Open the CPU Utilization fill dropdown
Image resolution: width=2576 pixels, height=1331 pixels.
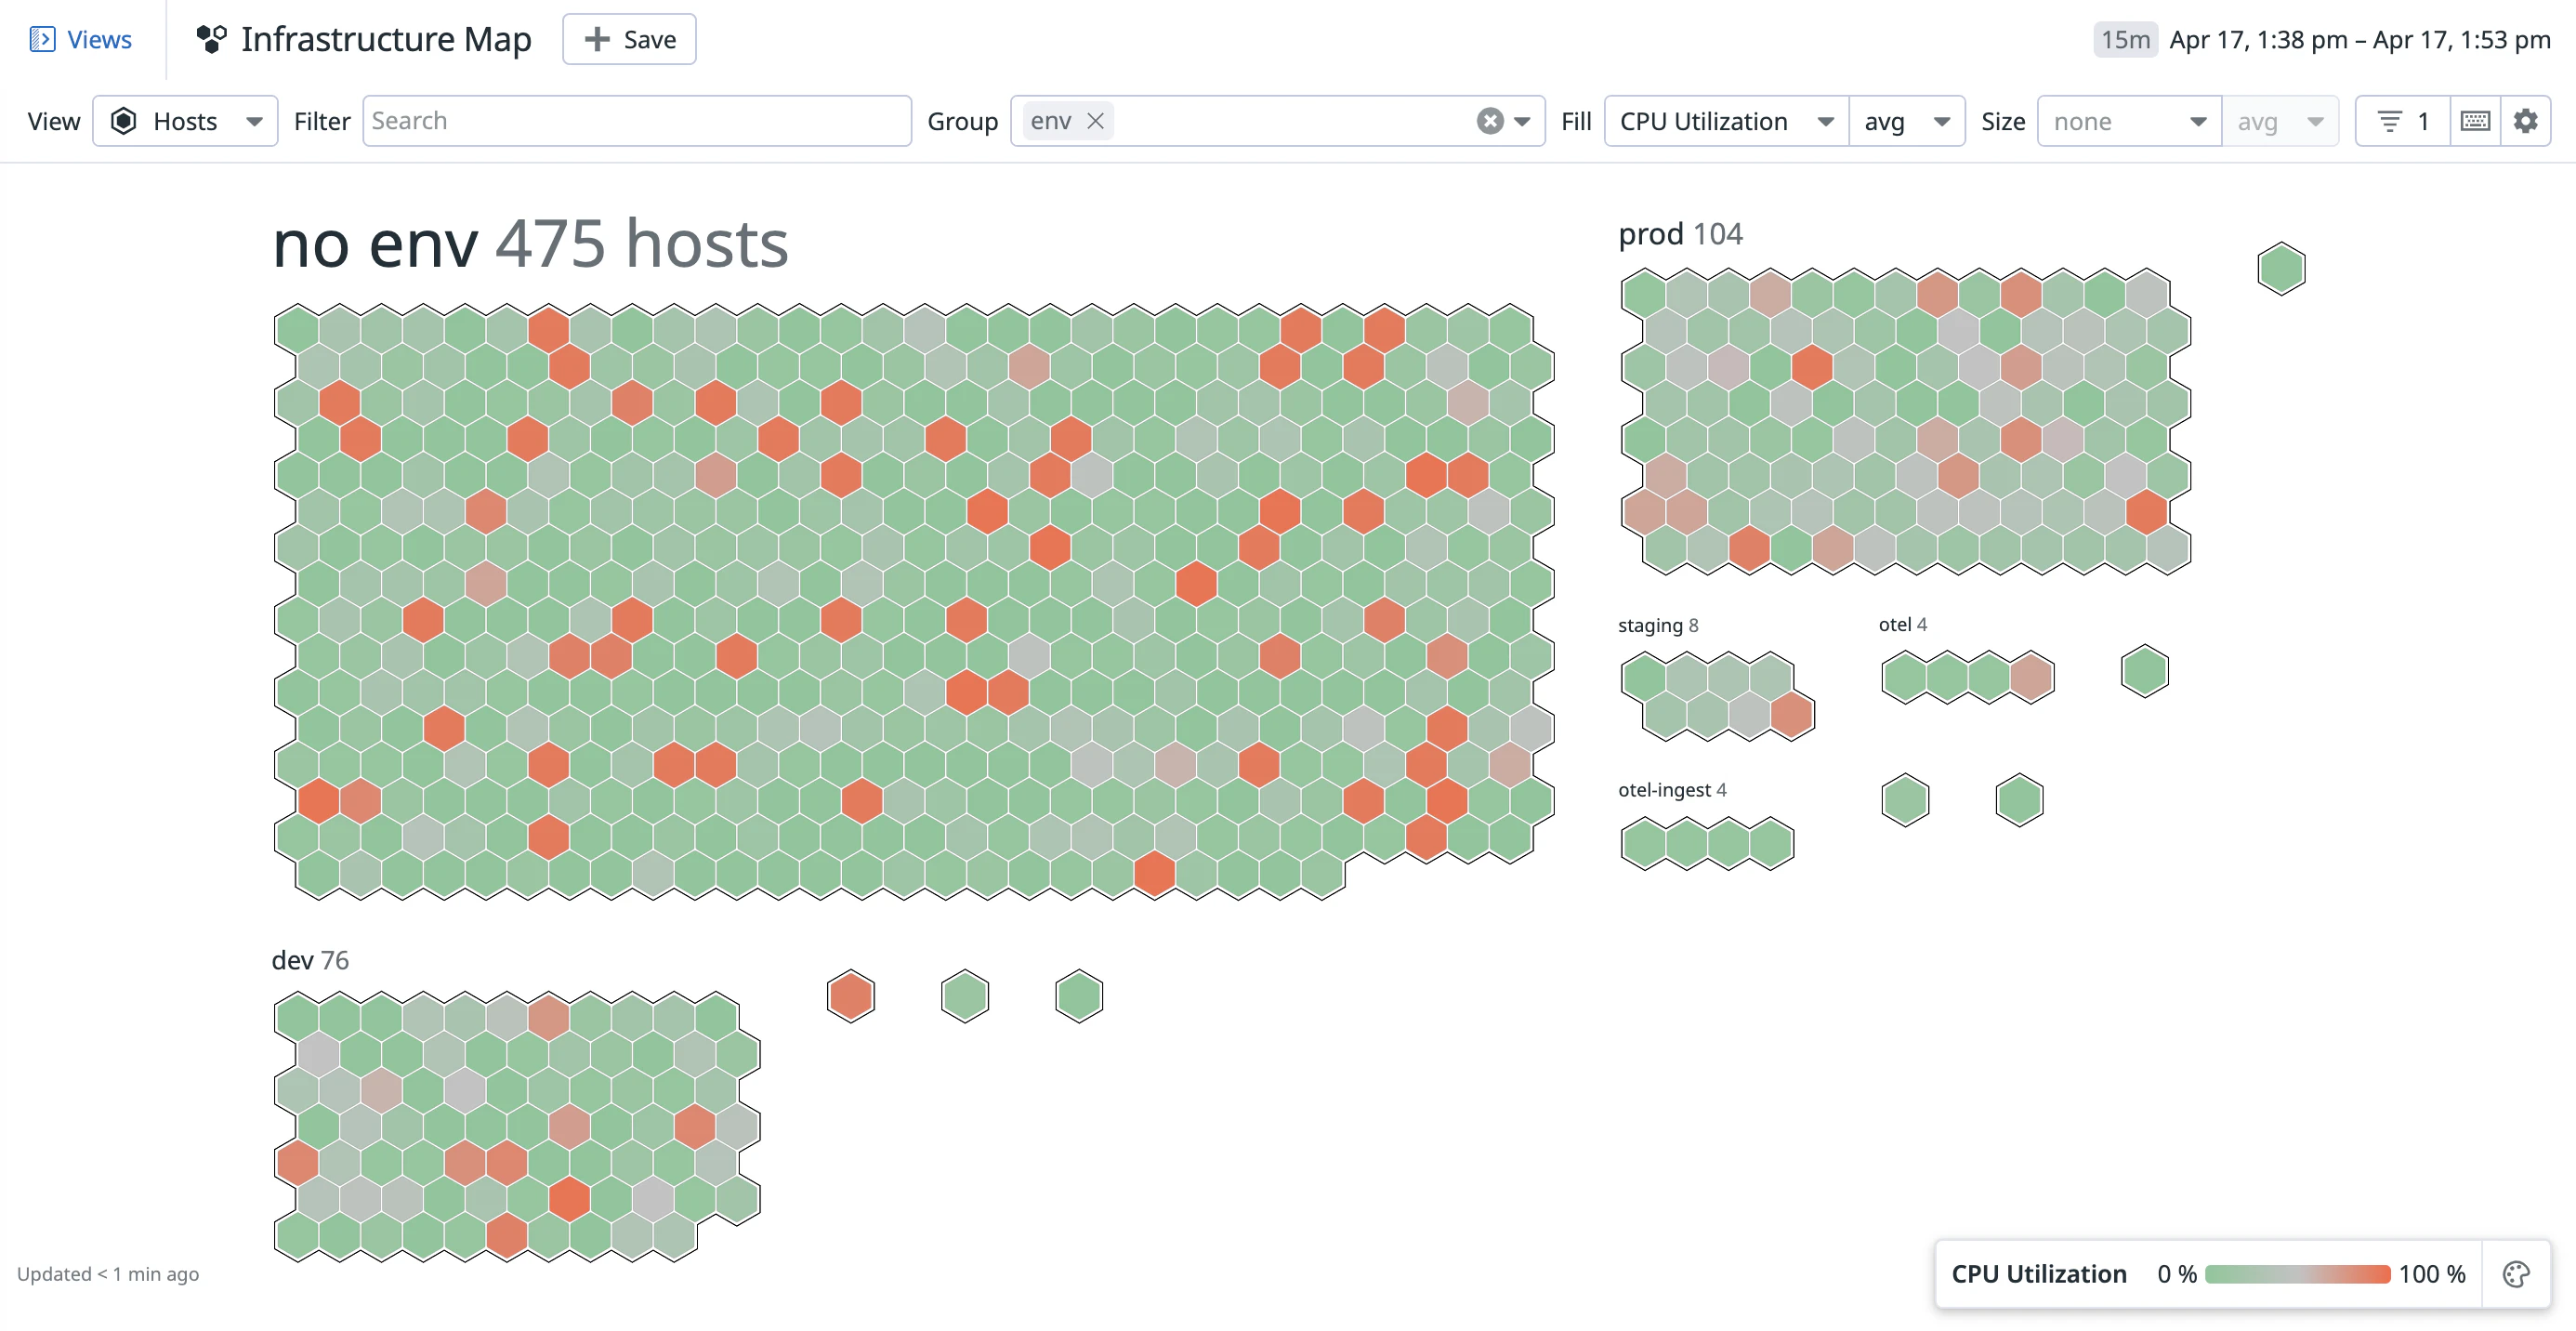(1726, 121)
